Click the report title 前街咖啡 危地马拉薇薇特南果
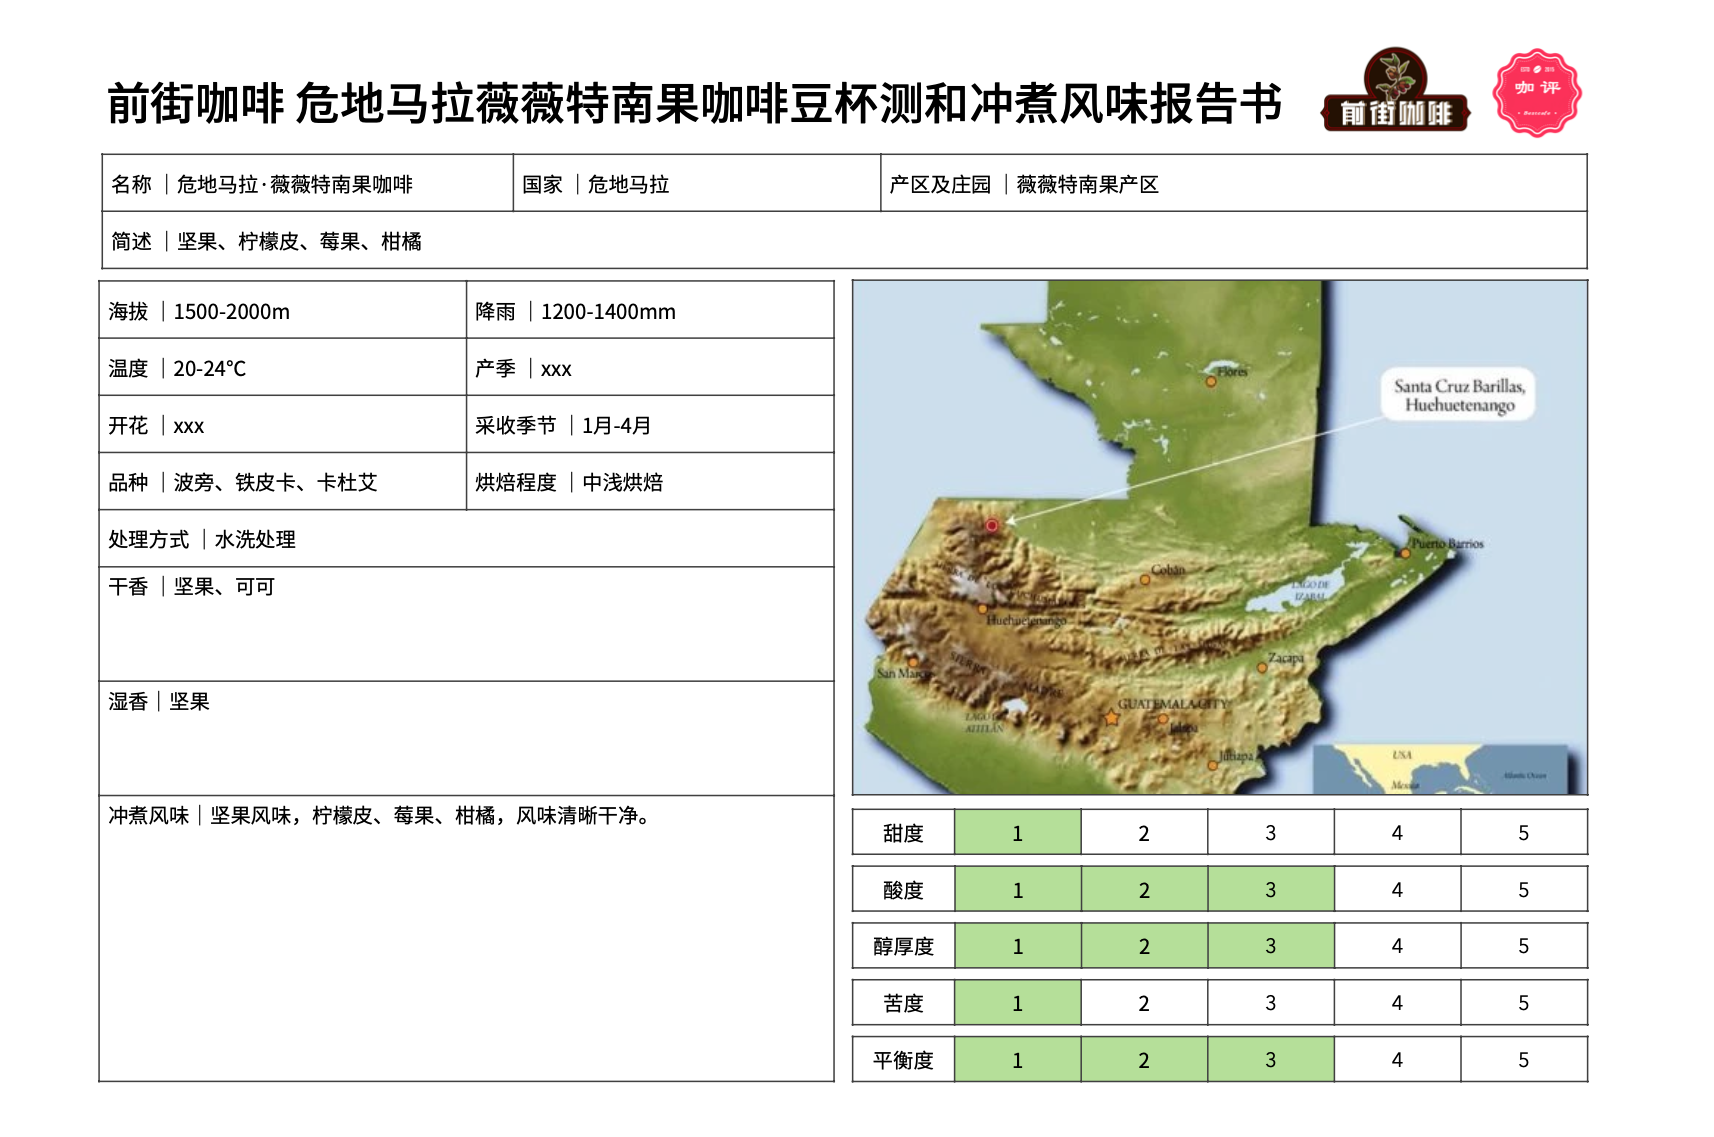Screen dimensions: 1714x1137 coord(695,103)
